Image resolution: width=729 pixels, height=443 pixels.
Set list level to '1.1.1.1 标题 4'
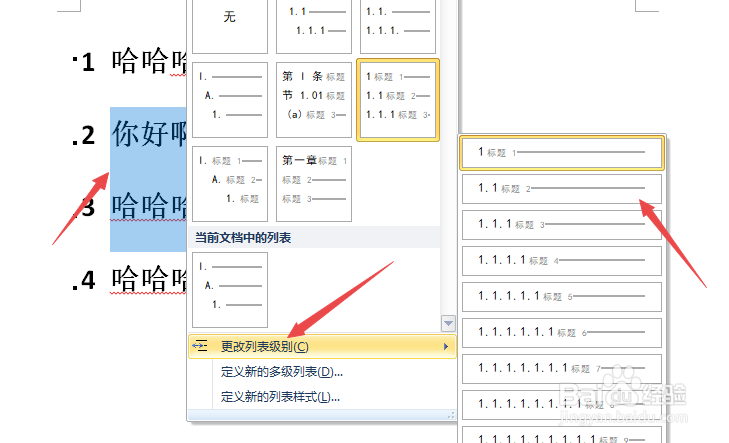[562, 261]
